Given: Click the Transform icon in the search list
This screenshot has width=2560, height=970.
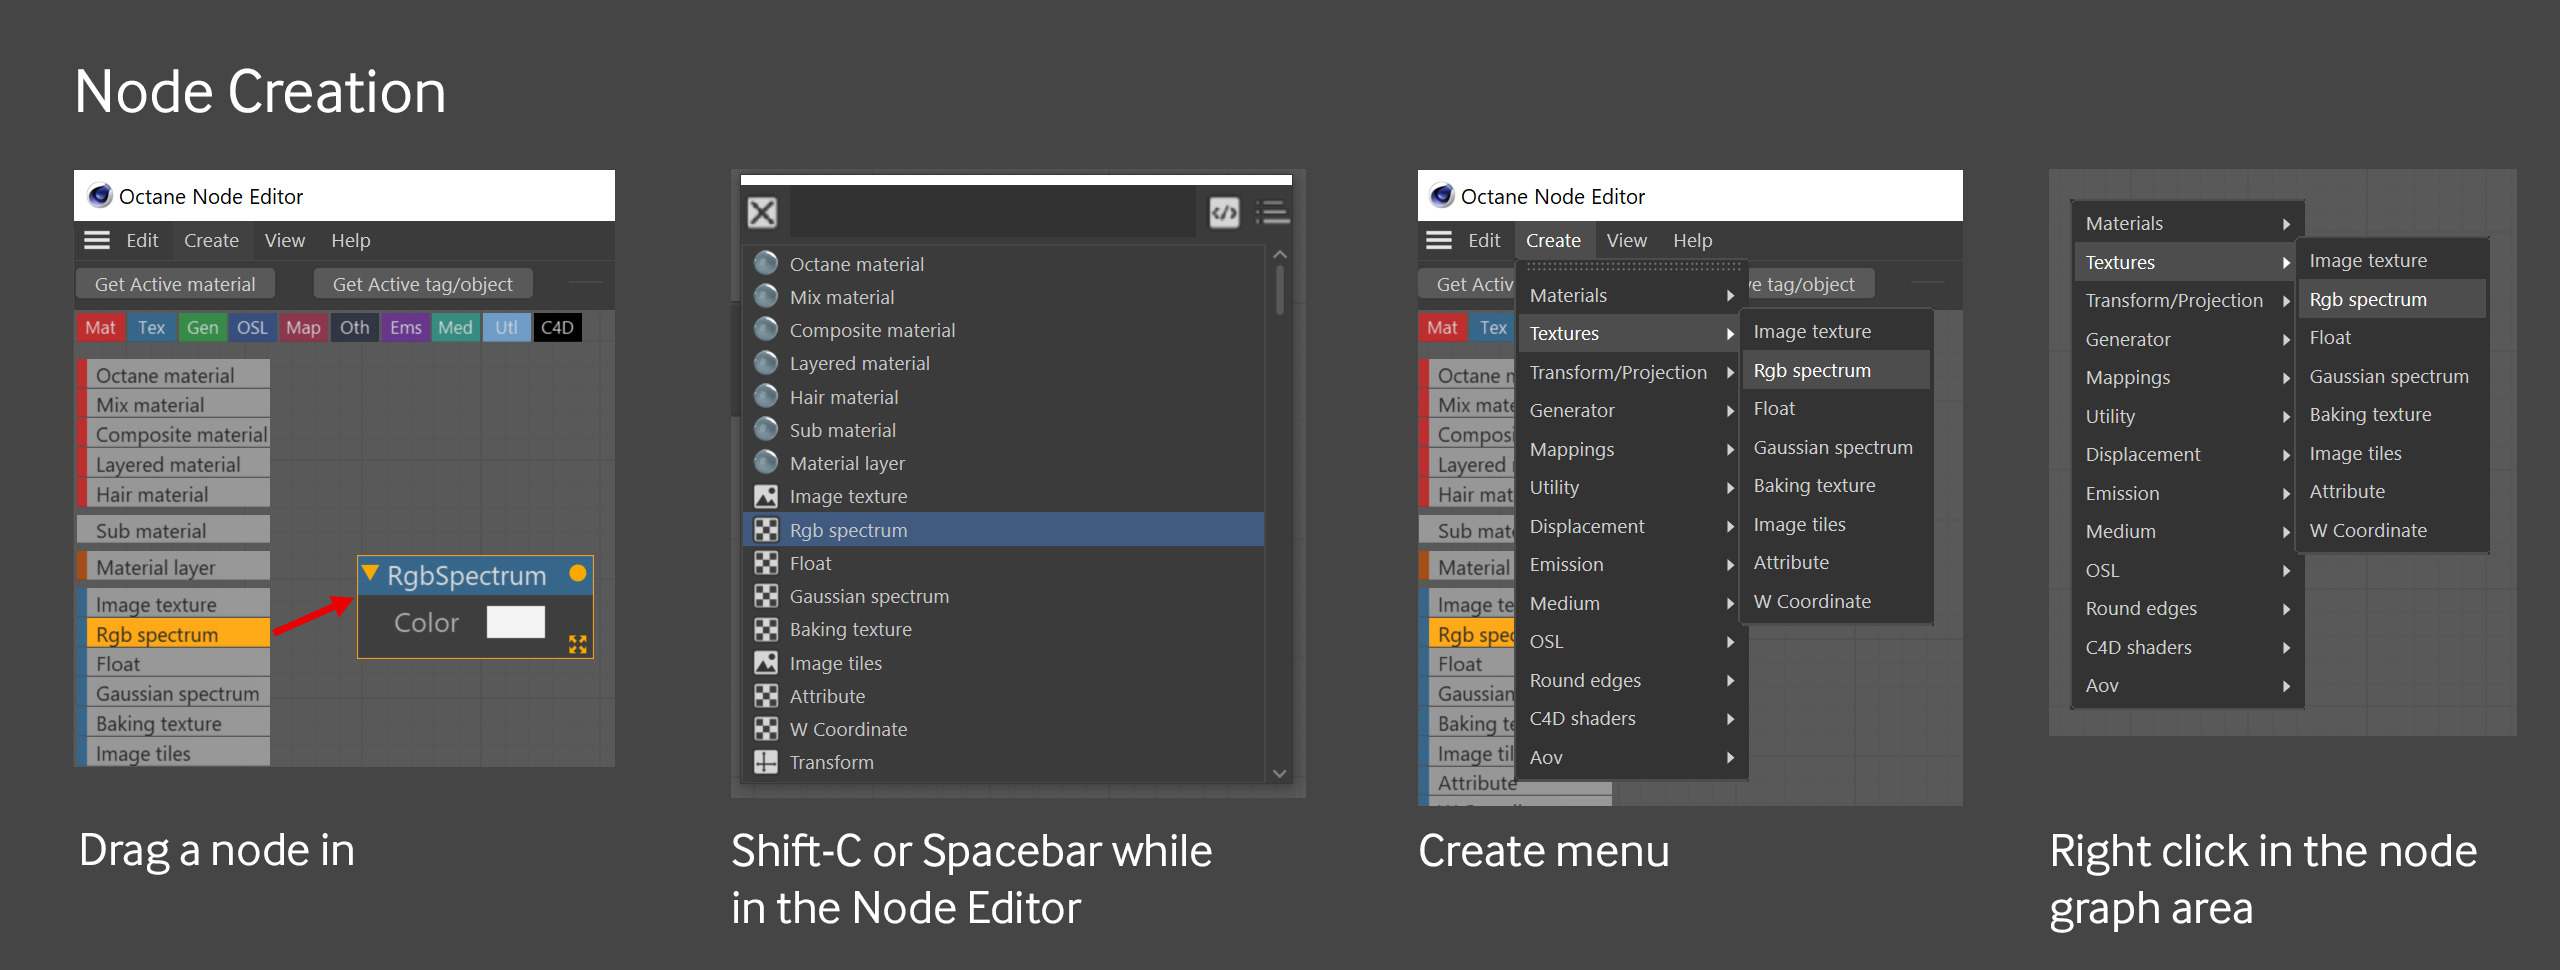Looking at the screenshot, I should 766,761.
